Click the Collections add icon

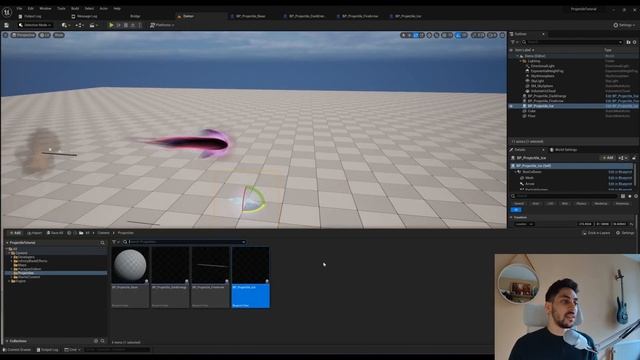point(96,341)
